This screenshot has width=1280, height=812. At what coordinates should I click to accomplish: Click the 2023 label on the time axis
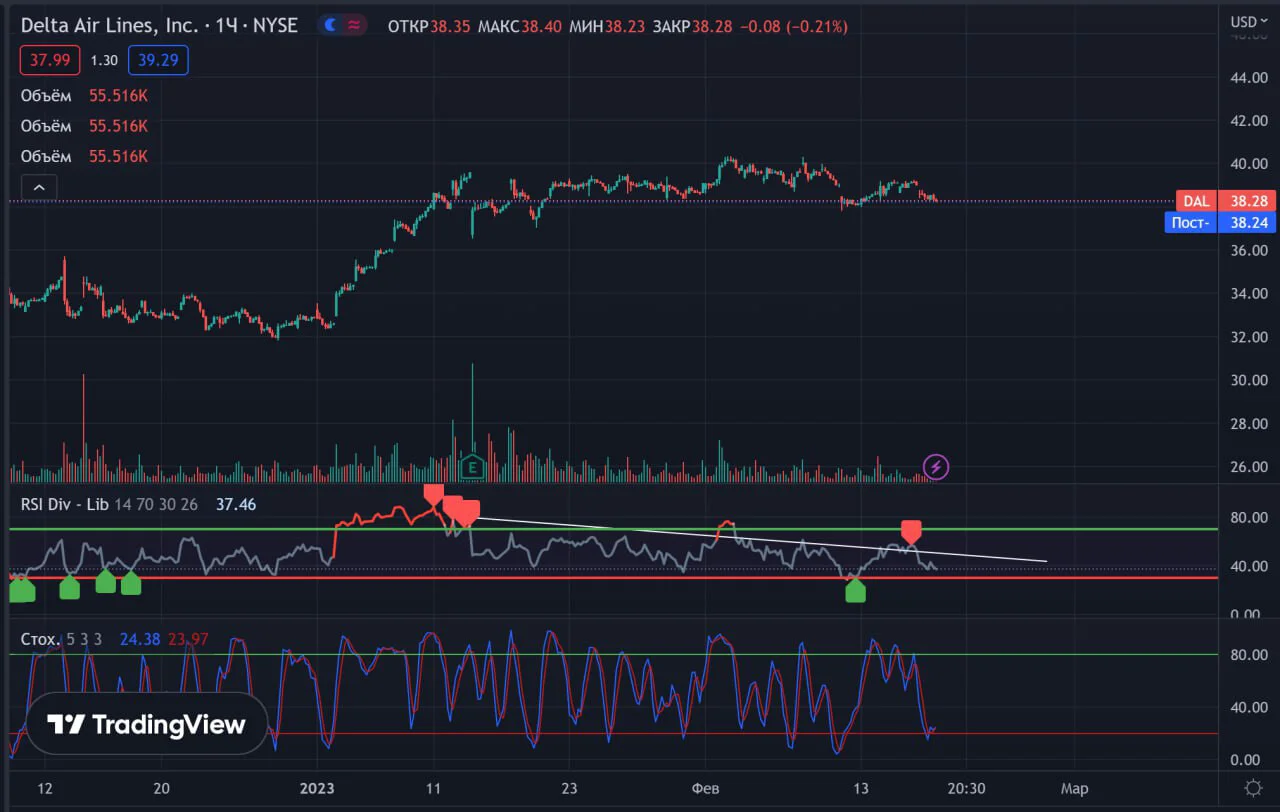(x=317, y=788)
